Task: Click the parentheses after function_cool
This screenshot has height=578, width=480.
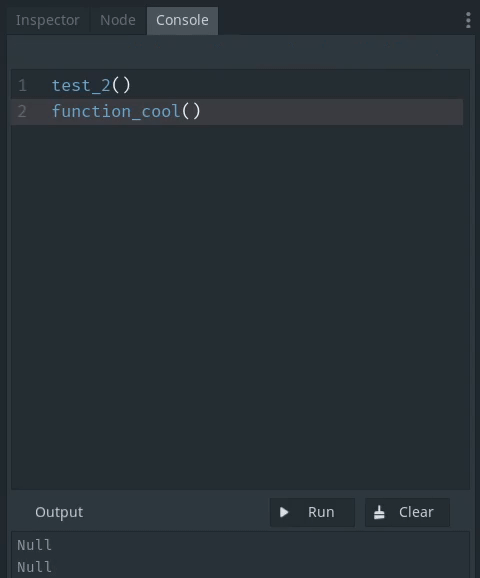Action: (191, 112)
